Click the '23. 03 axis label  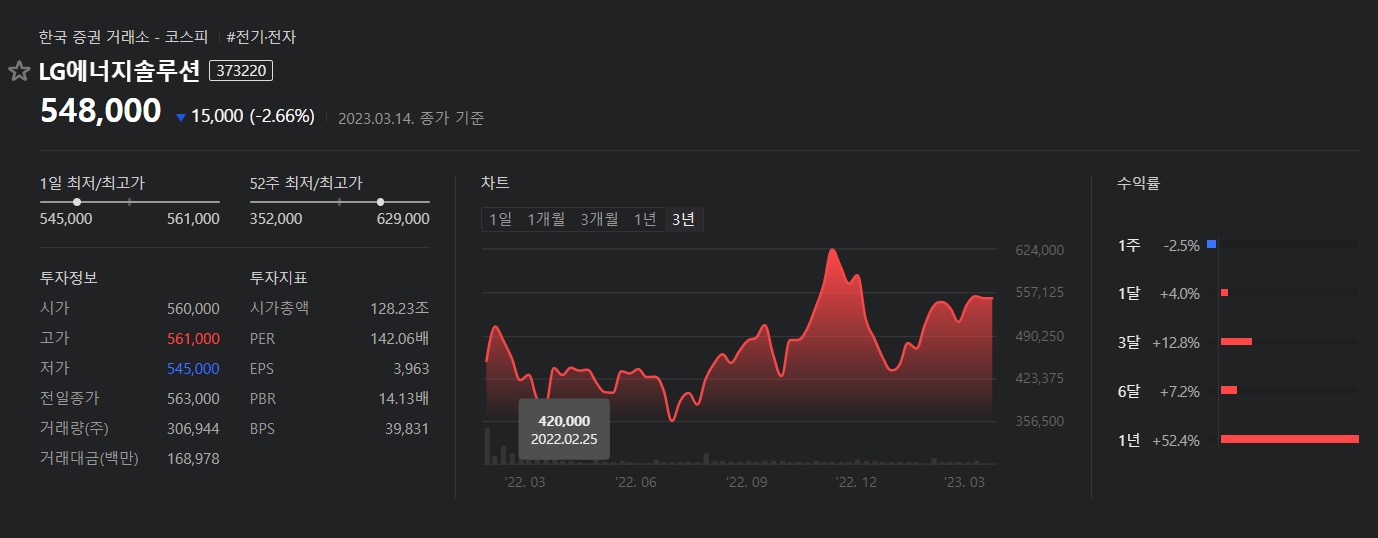tap(965, 482)
